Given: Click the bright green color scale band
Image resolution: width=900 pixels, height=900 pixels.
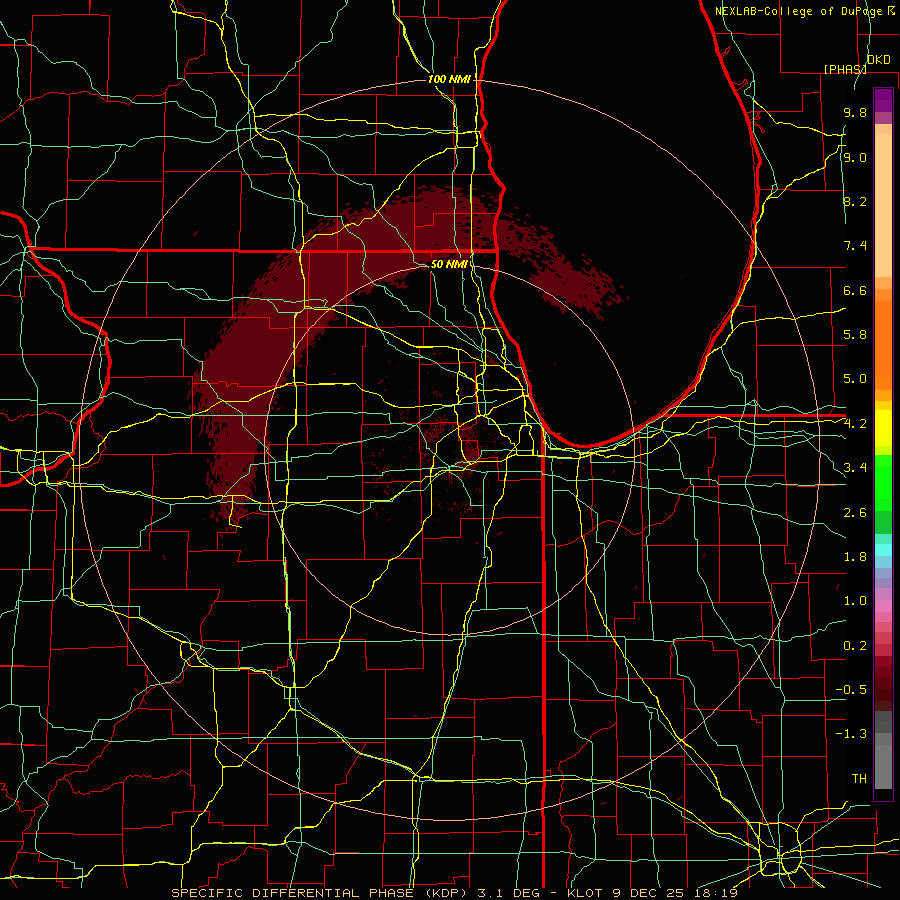Looking at the screenshot, I should click(883, 482).
